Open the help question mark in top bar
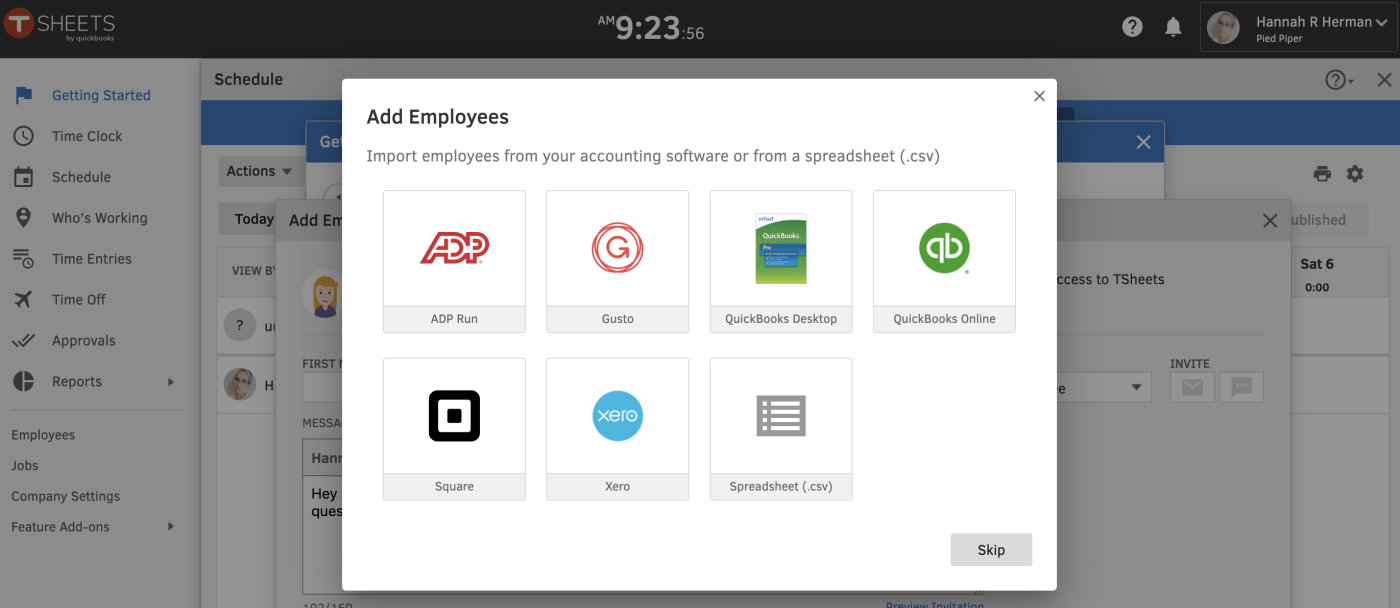This screenshot has width=1400, height=608. click(1132, 27)
